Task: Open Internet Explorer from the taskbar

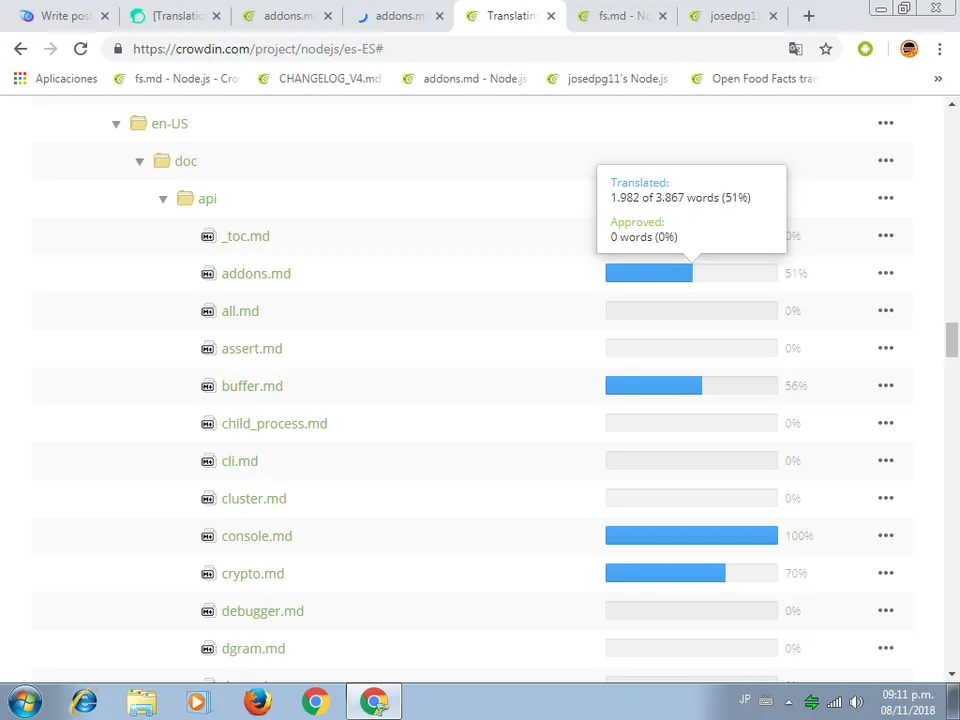Action: pos(84,702)
